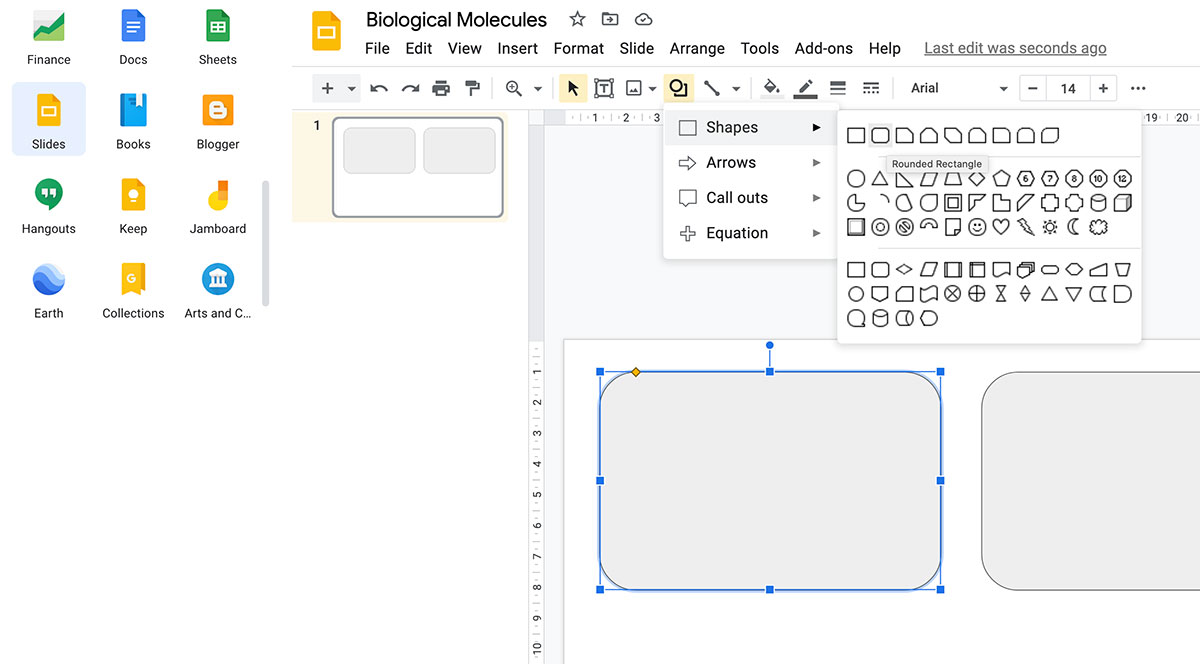Select the Rounded Rectangle shape
1200x664 pixels.
pyautogui.click(x=880, y=135)
